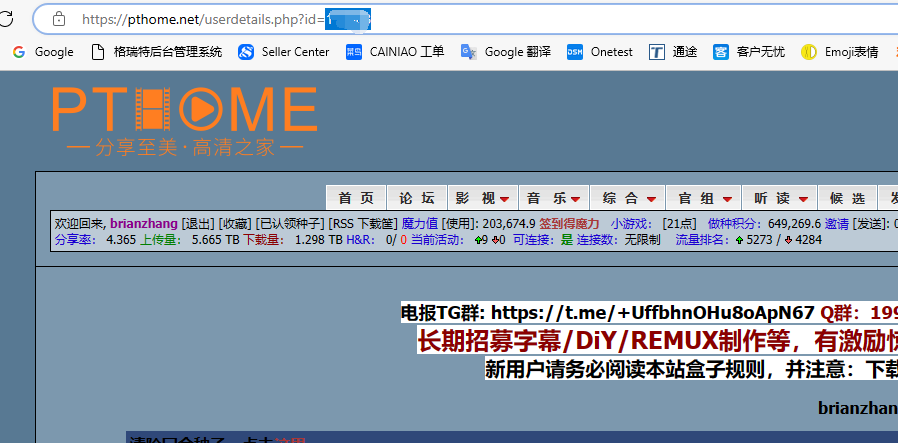Click the site lock icon in address bar
Screen dimensions: 898x443
coord(58,19)
